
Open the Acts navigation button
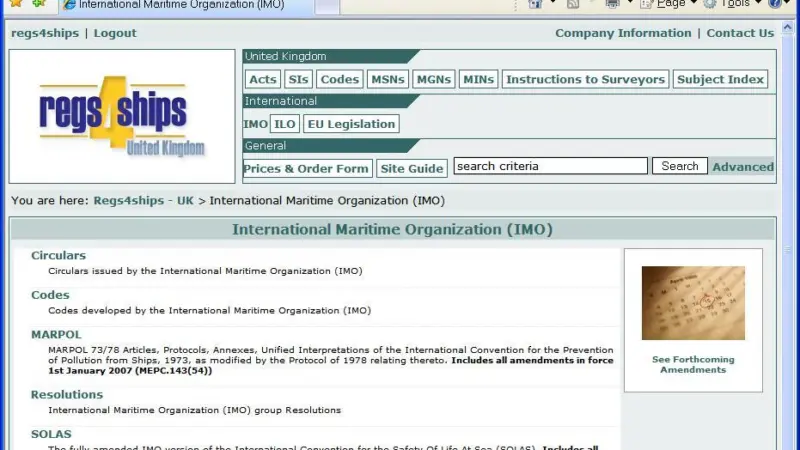click(x=263, y=80)
